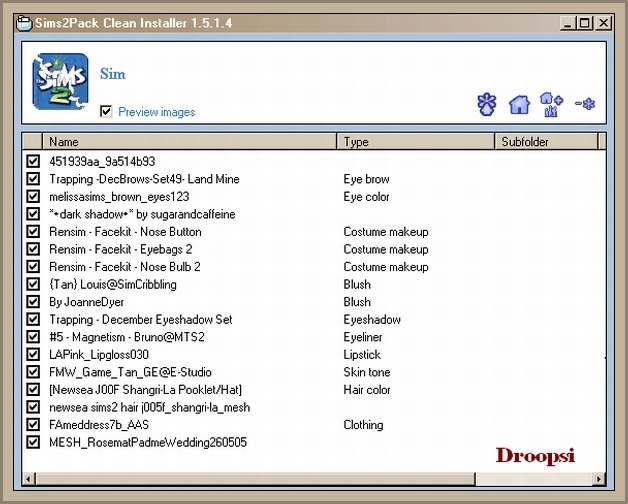This screenshot has height=504, width=628.
Task: Select the By JoanneDyer entry
Action: pos(87,302)
